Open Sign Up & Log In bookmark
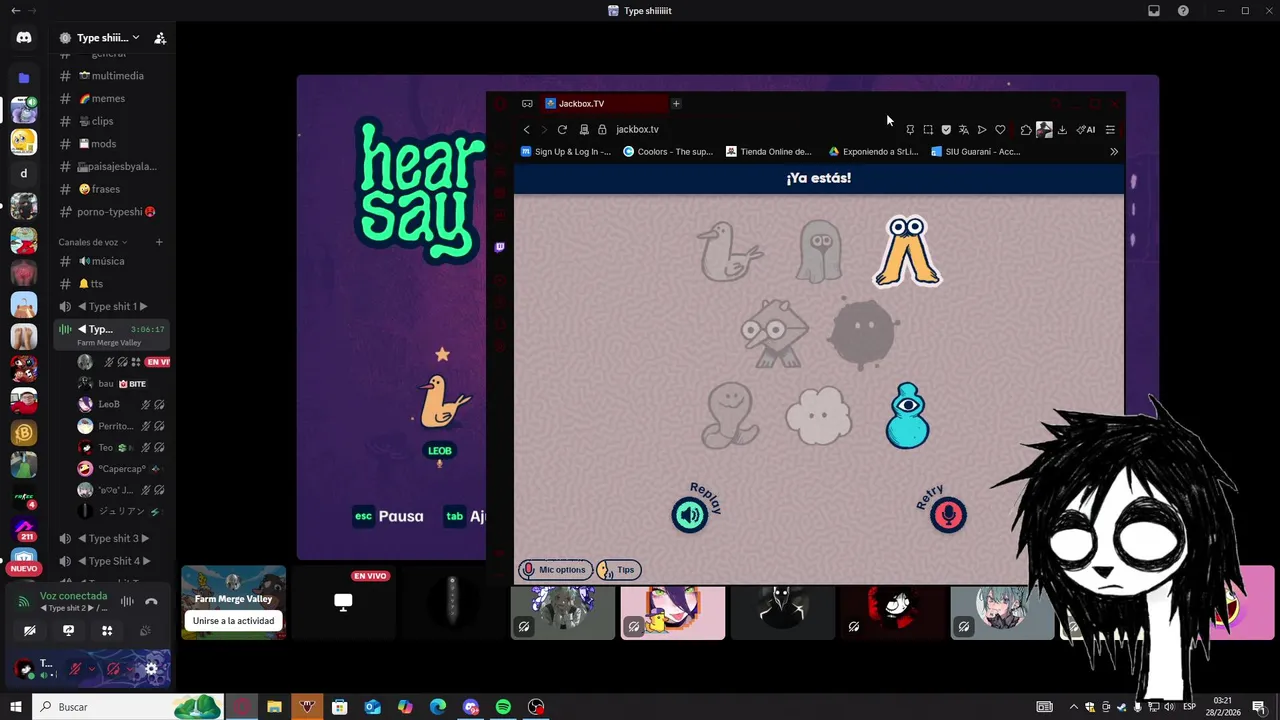The height and width of the screenshot is (720, 1280). (x=566, y=152)
